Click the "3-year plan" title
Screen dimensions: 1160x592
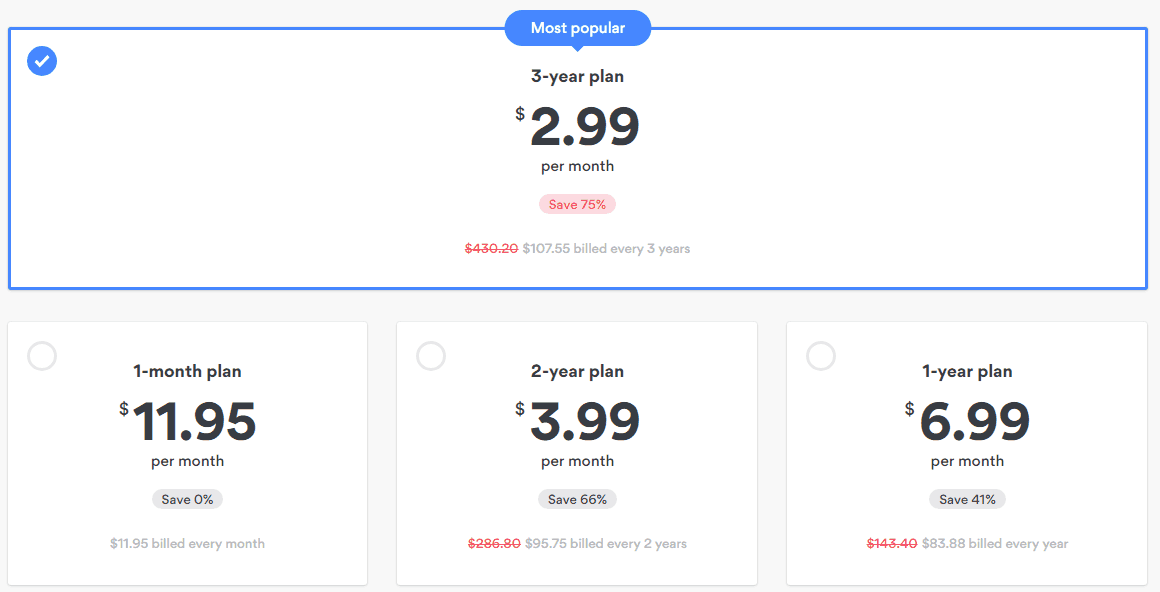[577, 76]
